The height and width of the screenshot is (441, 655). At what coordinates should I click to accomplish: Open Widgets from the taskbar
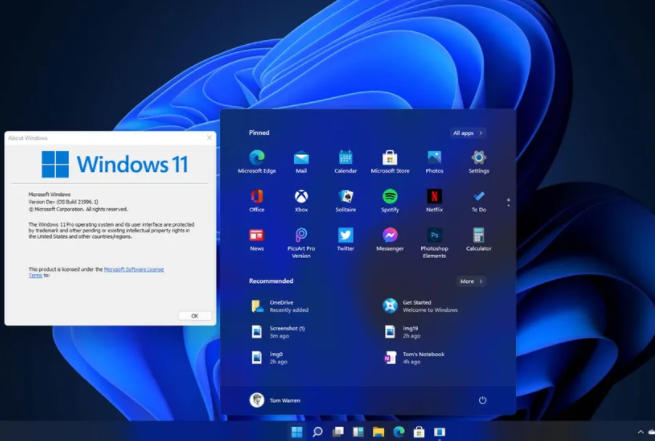point(358,431)
